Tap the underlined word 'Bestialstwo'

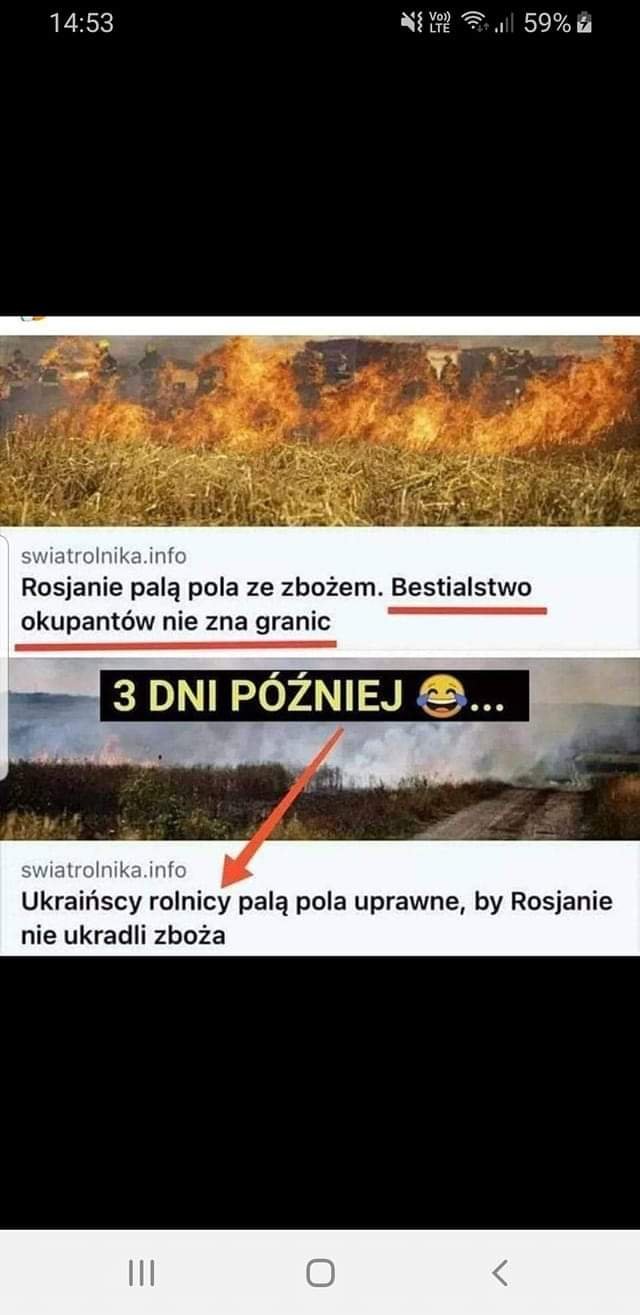[x=462, y=586]
